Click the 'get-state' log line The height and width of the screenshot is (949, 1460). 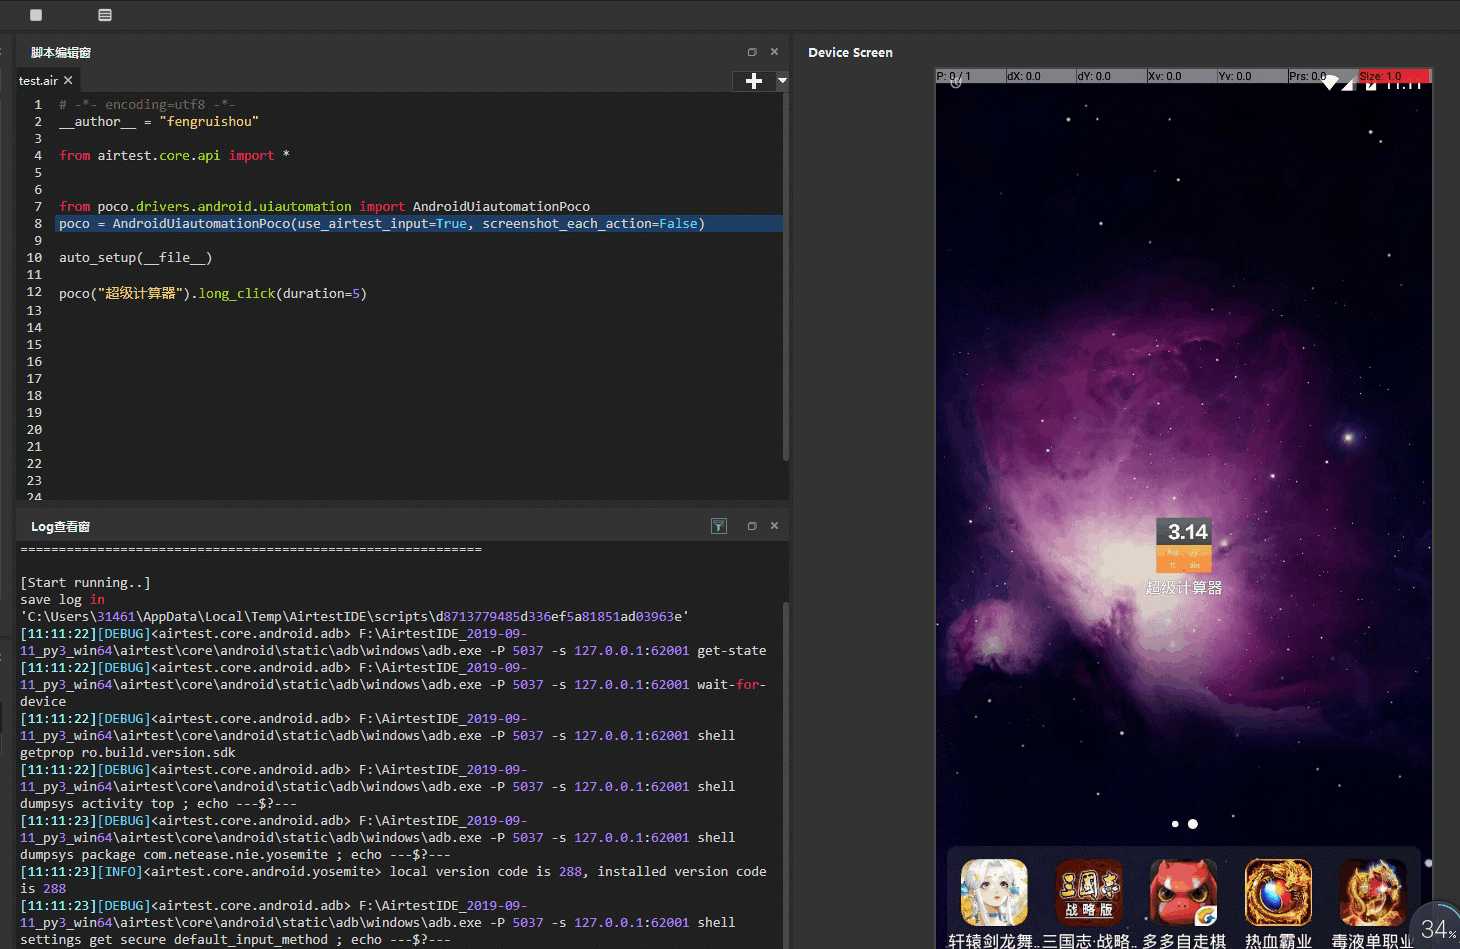point(393,642)
